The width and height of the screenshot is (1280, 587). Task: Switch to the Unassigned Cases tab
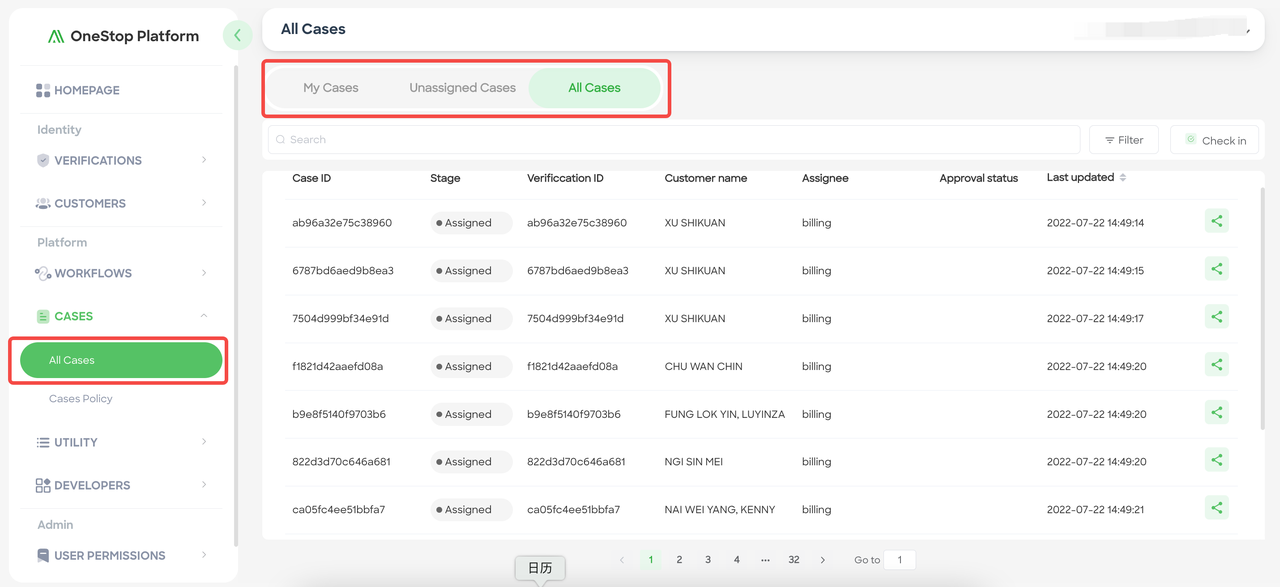(461, 87)
